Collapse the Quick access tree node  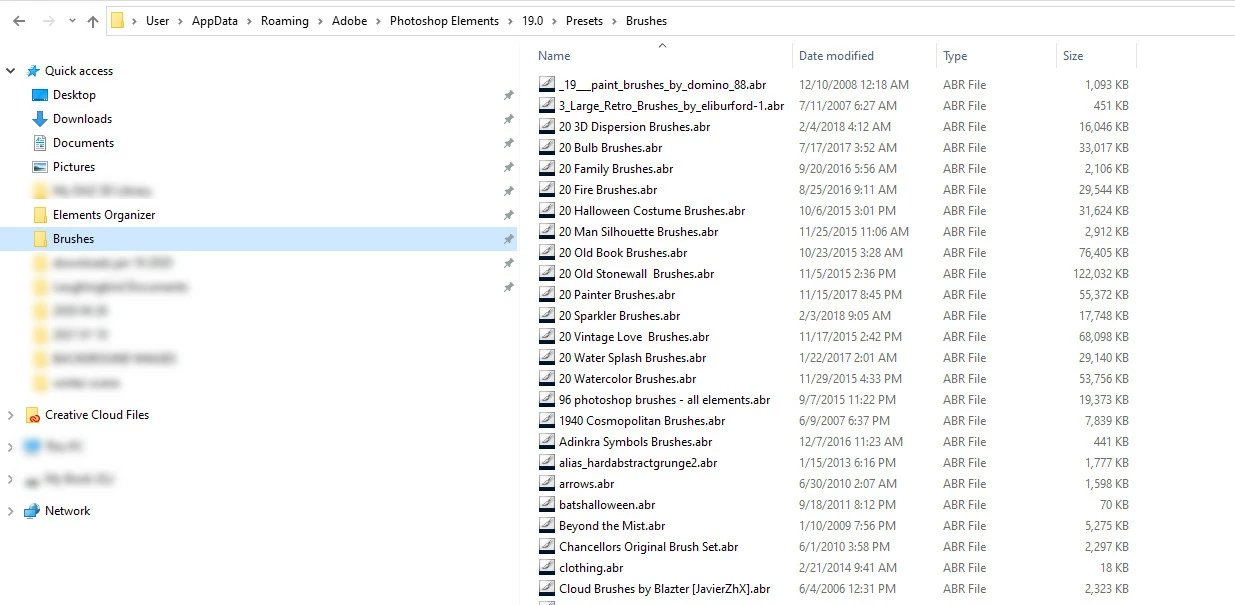click(11, 71)
